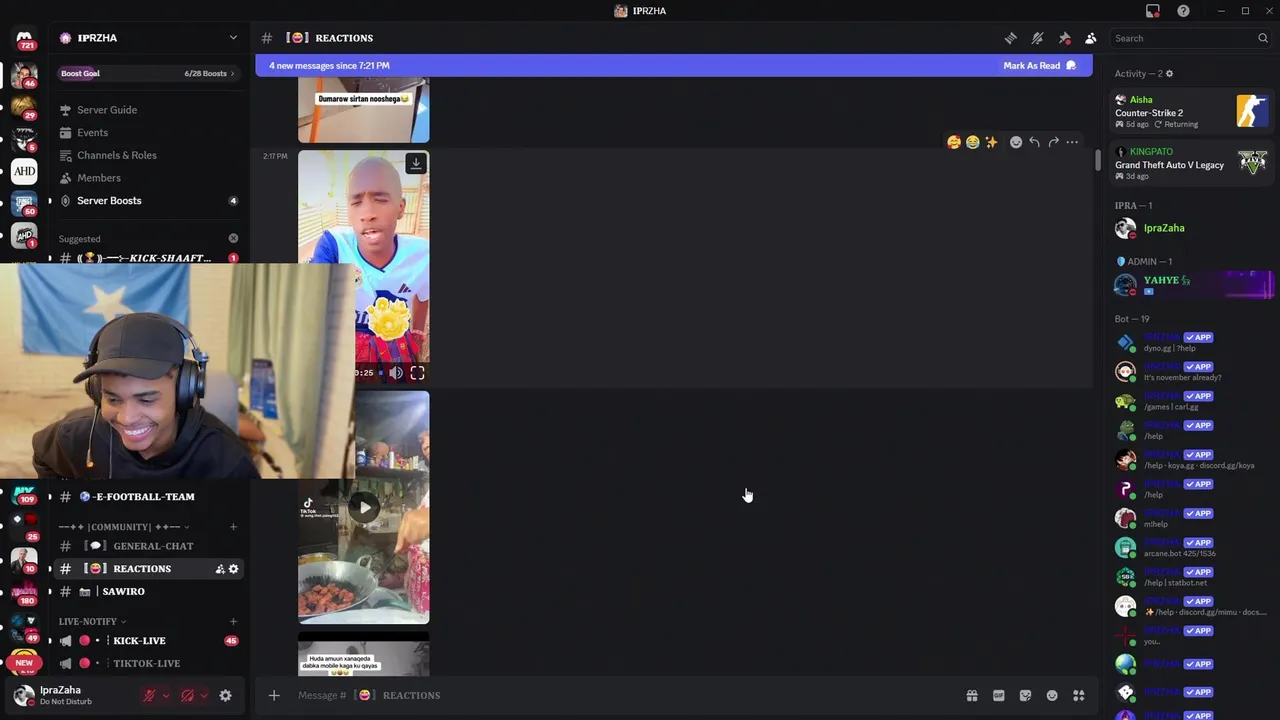This screenshot has height=720, width=1280.
Task: Open the KICK-LIVE announcement channel
Action: tap(148, 641)
